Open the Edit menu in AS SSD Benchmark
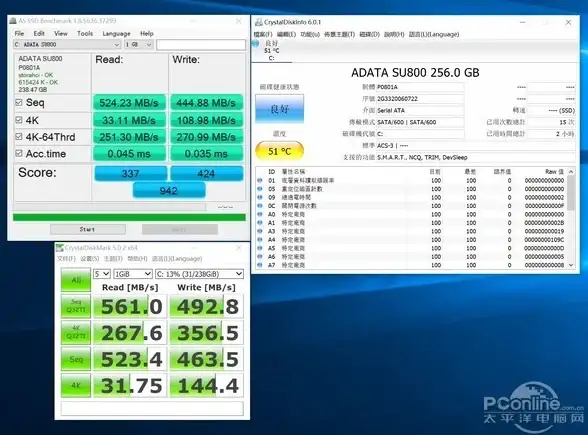This screenshot has width=588, height=435. pos(39,33)
